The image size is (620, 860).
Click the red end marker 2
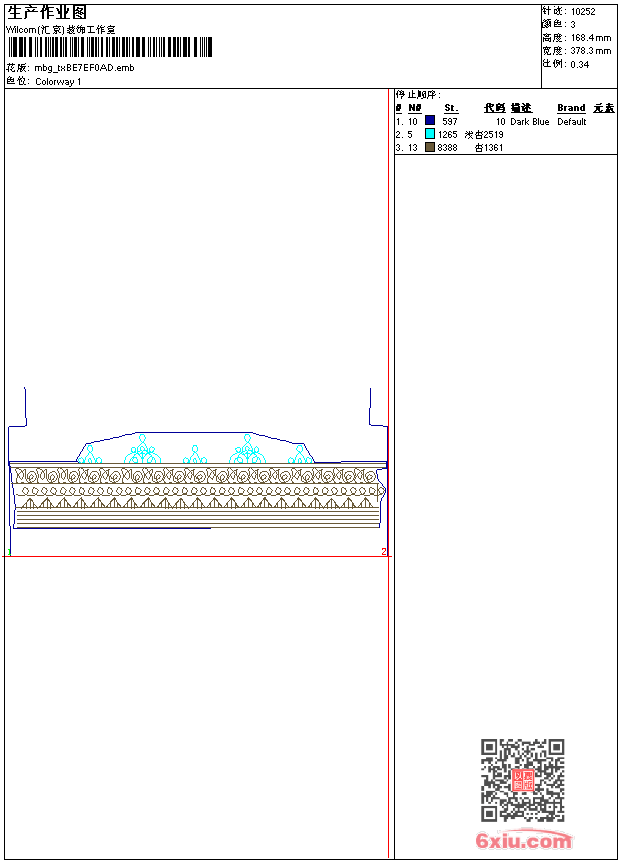(x=384, y=551)
